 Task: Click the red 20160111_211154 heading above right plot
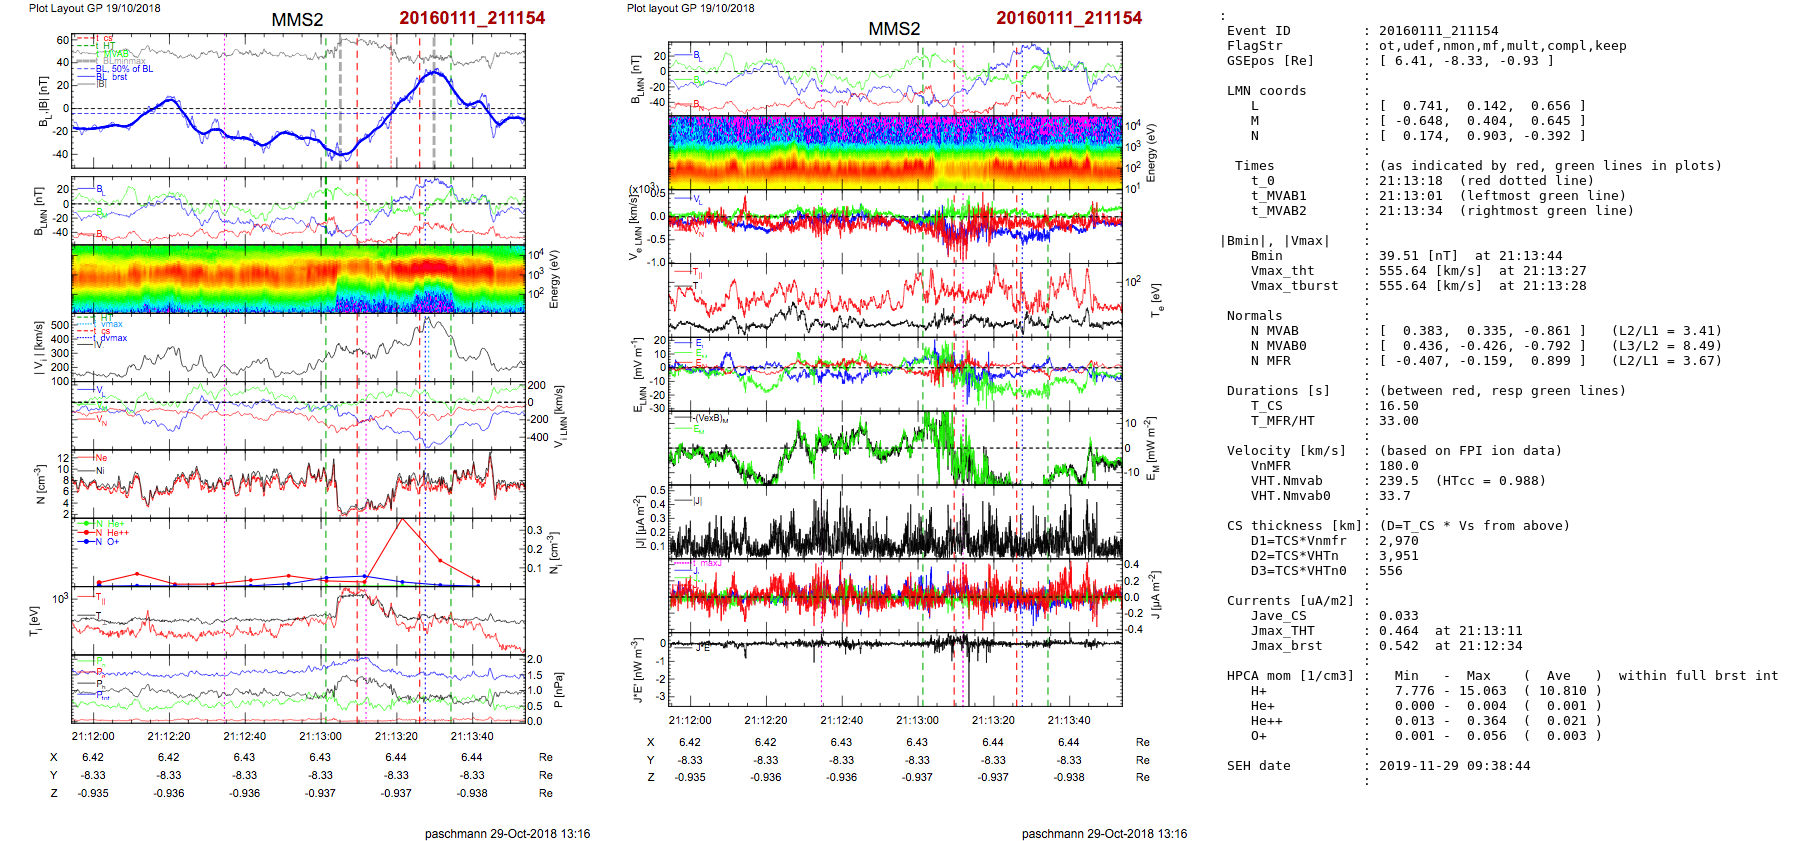(1068, 18)
